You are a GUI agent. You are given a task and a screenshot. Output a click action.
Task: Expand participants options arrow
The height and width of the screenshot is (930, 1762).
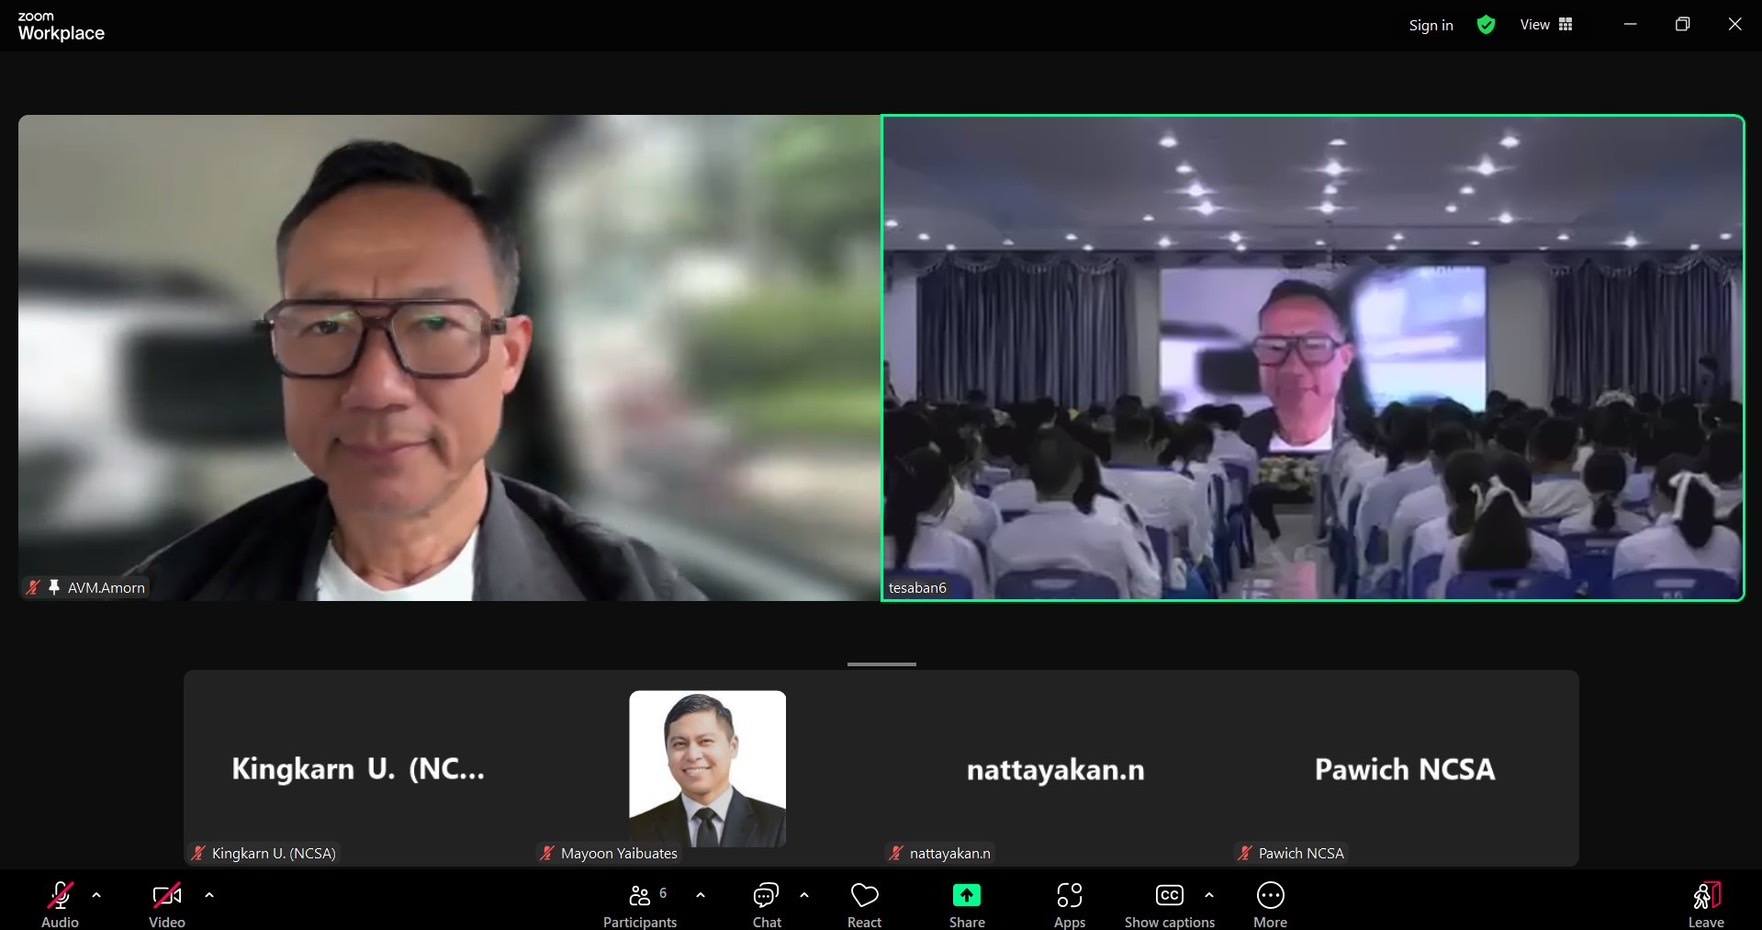point(700,895)
